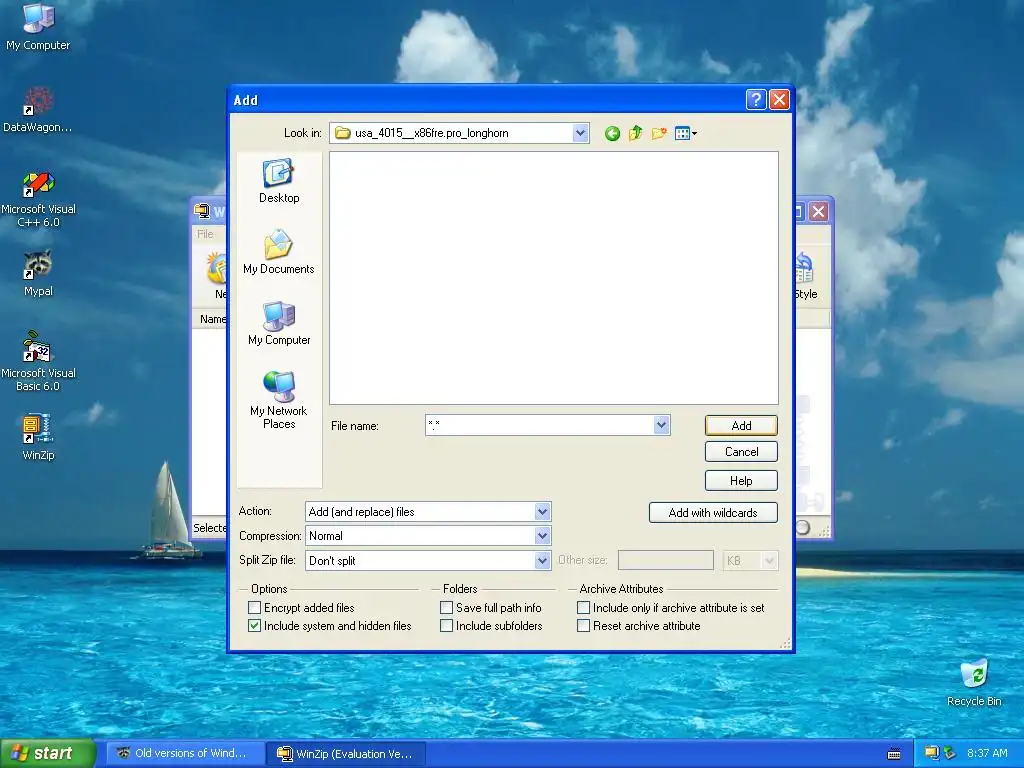Select Microsoft Visual Basic 6.0 desktop icon

pyautogui.click(x=38, y=361)
